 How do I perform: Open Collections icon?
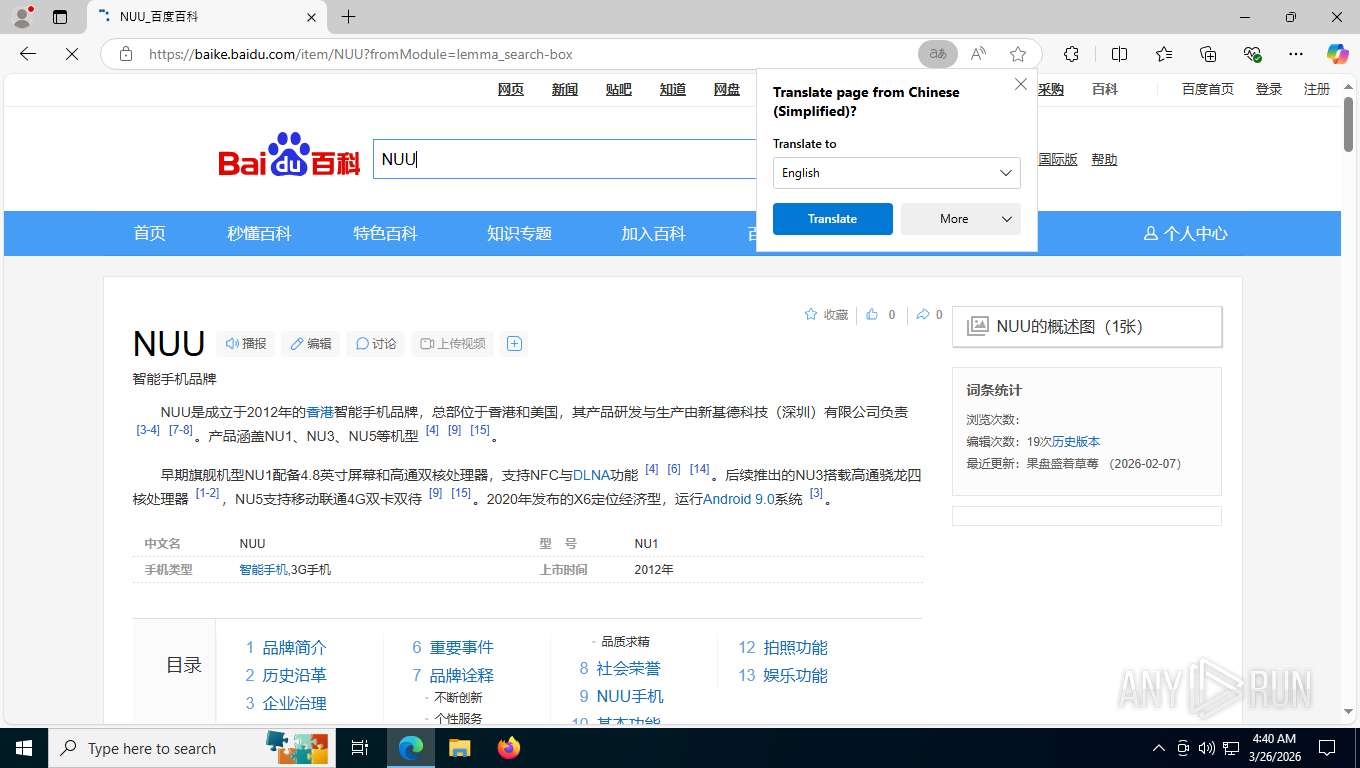(1208, 54)
